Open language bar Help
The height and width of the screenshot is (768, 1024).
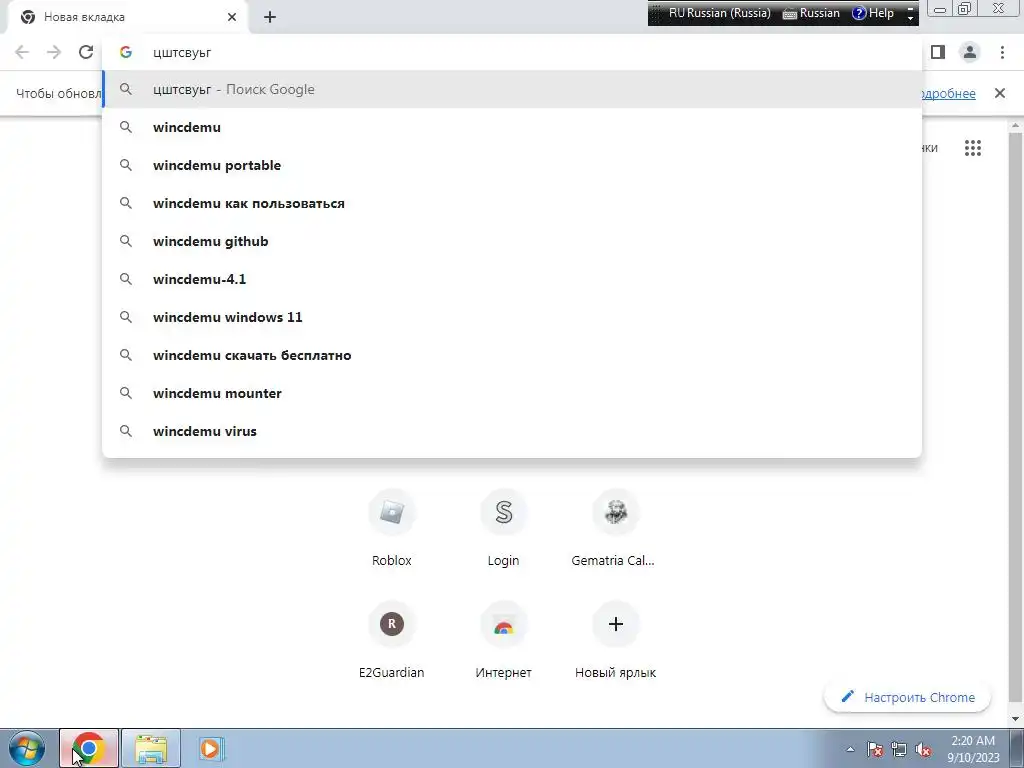pos(873,13)
